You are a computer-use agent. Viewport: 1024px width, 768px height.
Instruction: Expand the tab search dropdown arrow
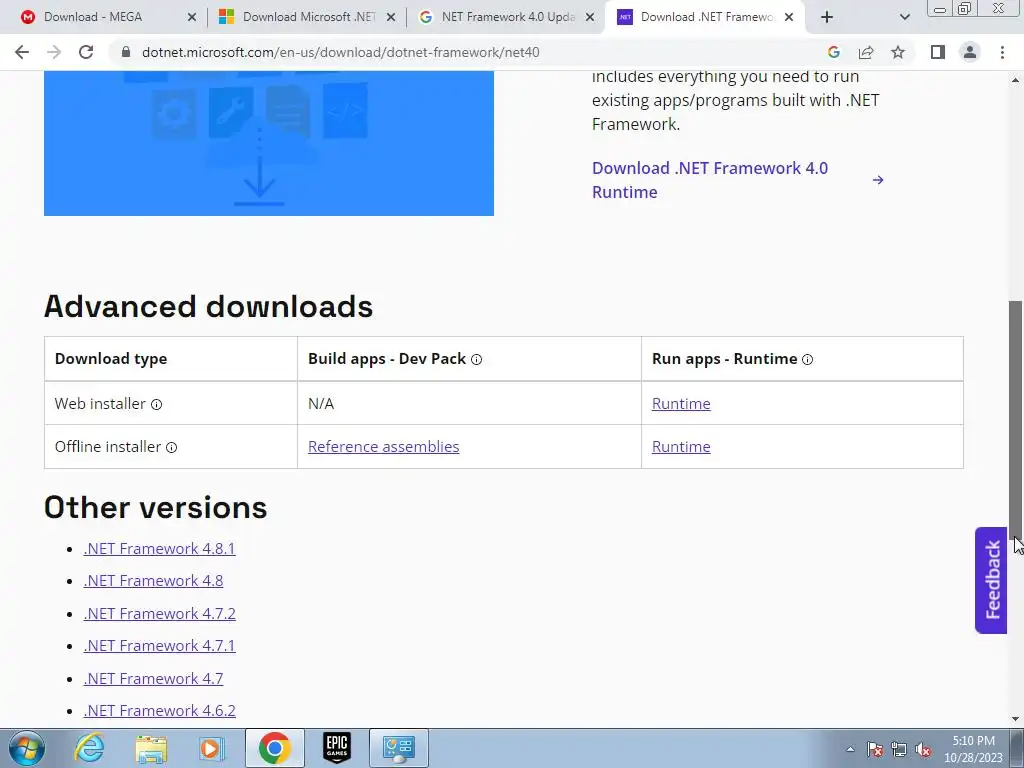904,17
